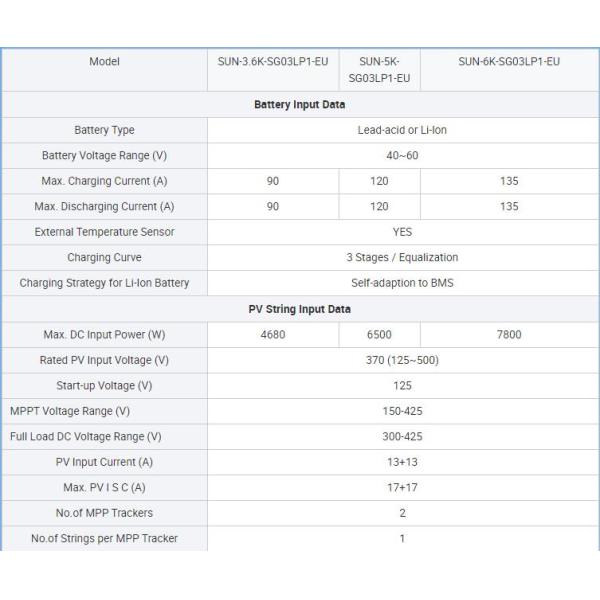This screenshot has height=600, width=600.
Task: Select the SUN-3.6K-SG03LP1-EU column header
Action: [273, 62]
